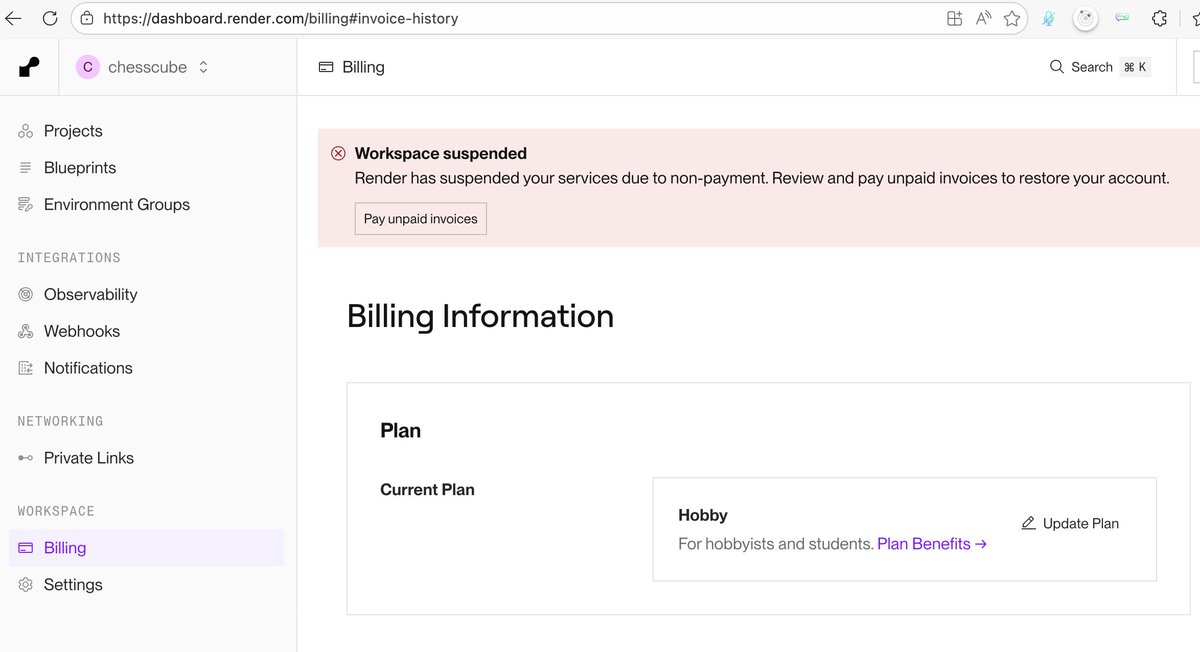Viewport: 1200px width, 652px height.
Task: Click the Notifications icon
Action: 26,368
